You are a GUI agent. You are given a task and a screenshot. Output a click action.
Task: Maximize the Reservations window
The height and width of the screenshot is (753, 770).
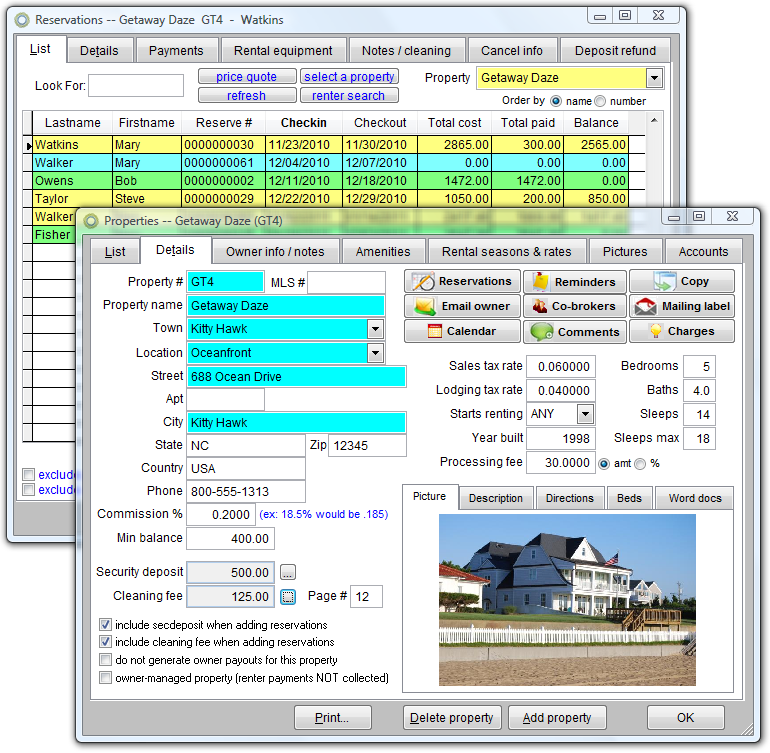click(625, 15)
